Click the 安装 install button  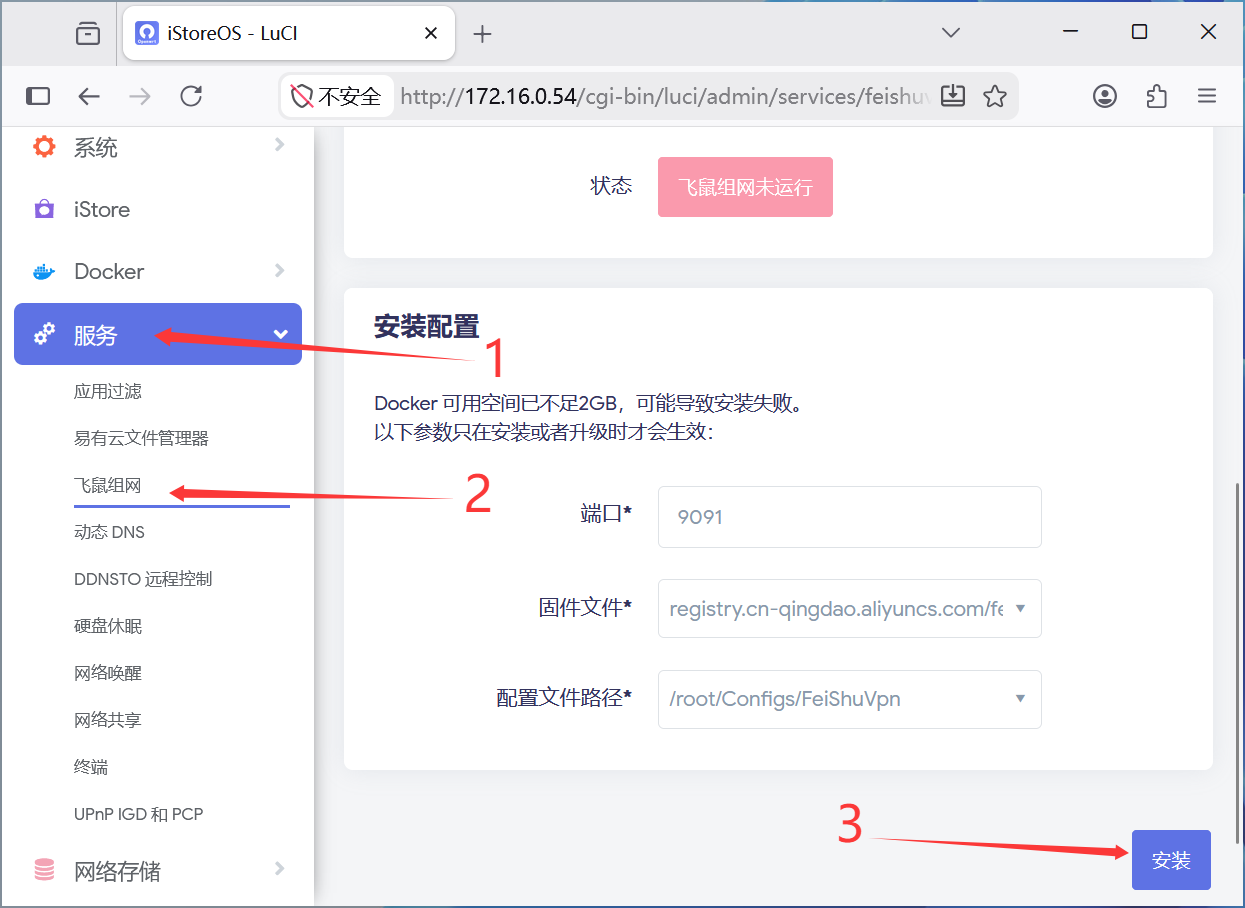[x=1171, y=860]
